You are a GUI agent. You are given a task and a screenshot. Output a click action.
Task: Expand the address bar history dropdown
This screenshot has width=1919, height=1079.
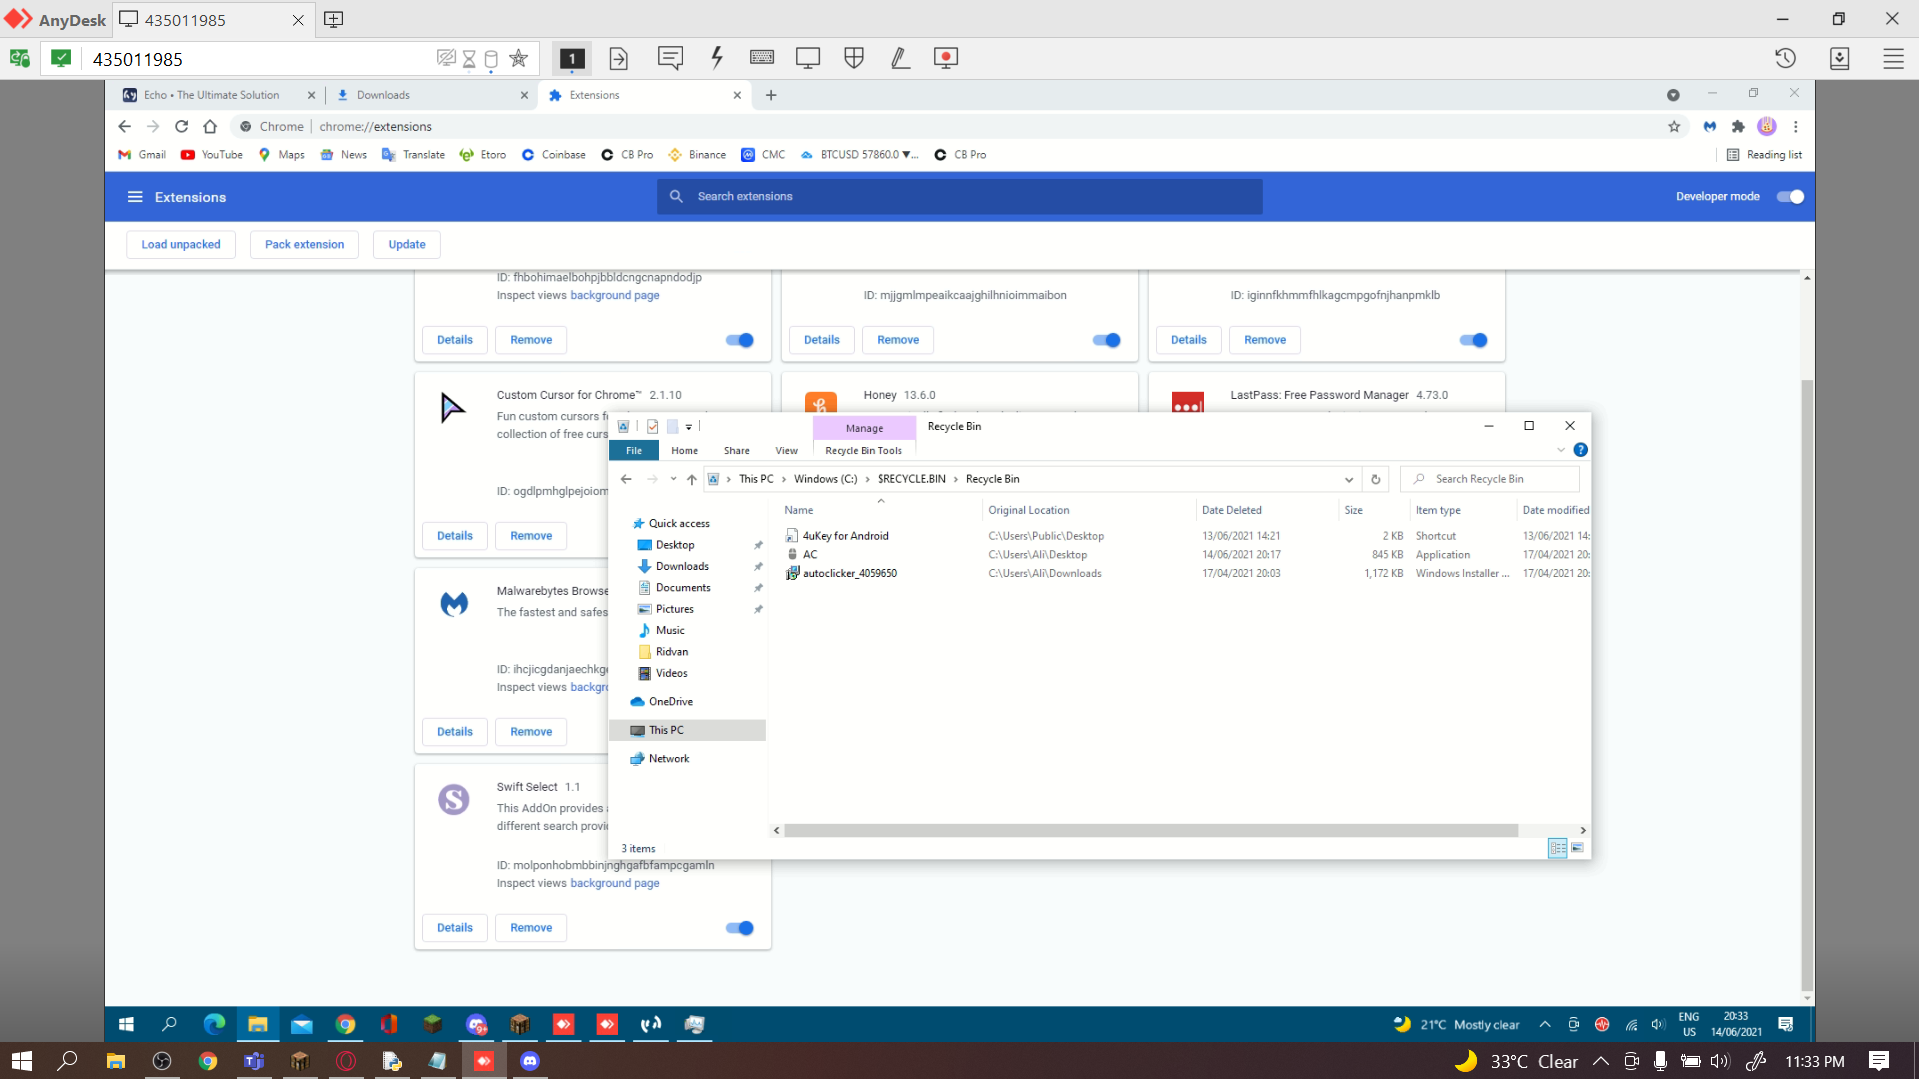point(1349,479)
